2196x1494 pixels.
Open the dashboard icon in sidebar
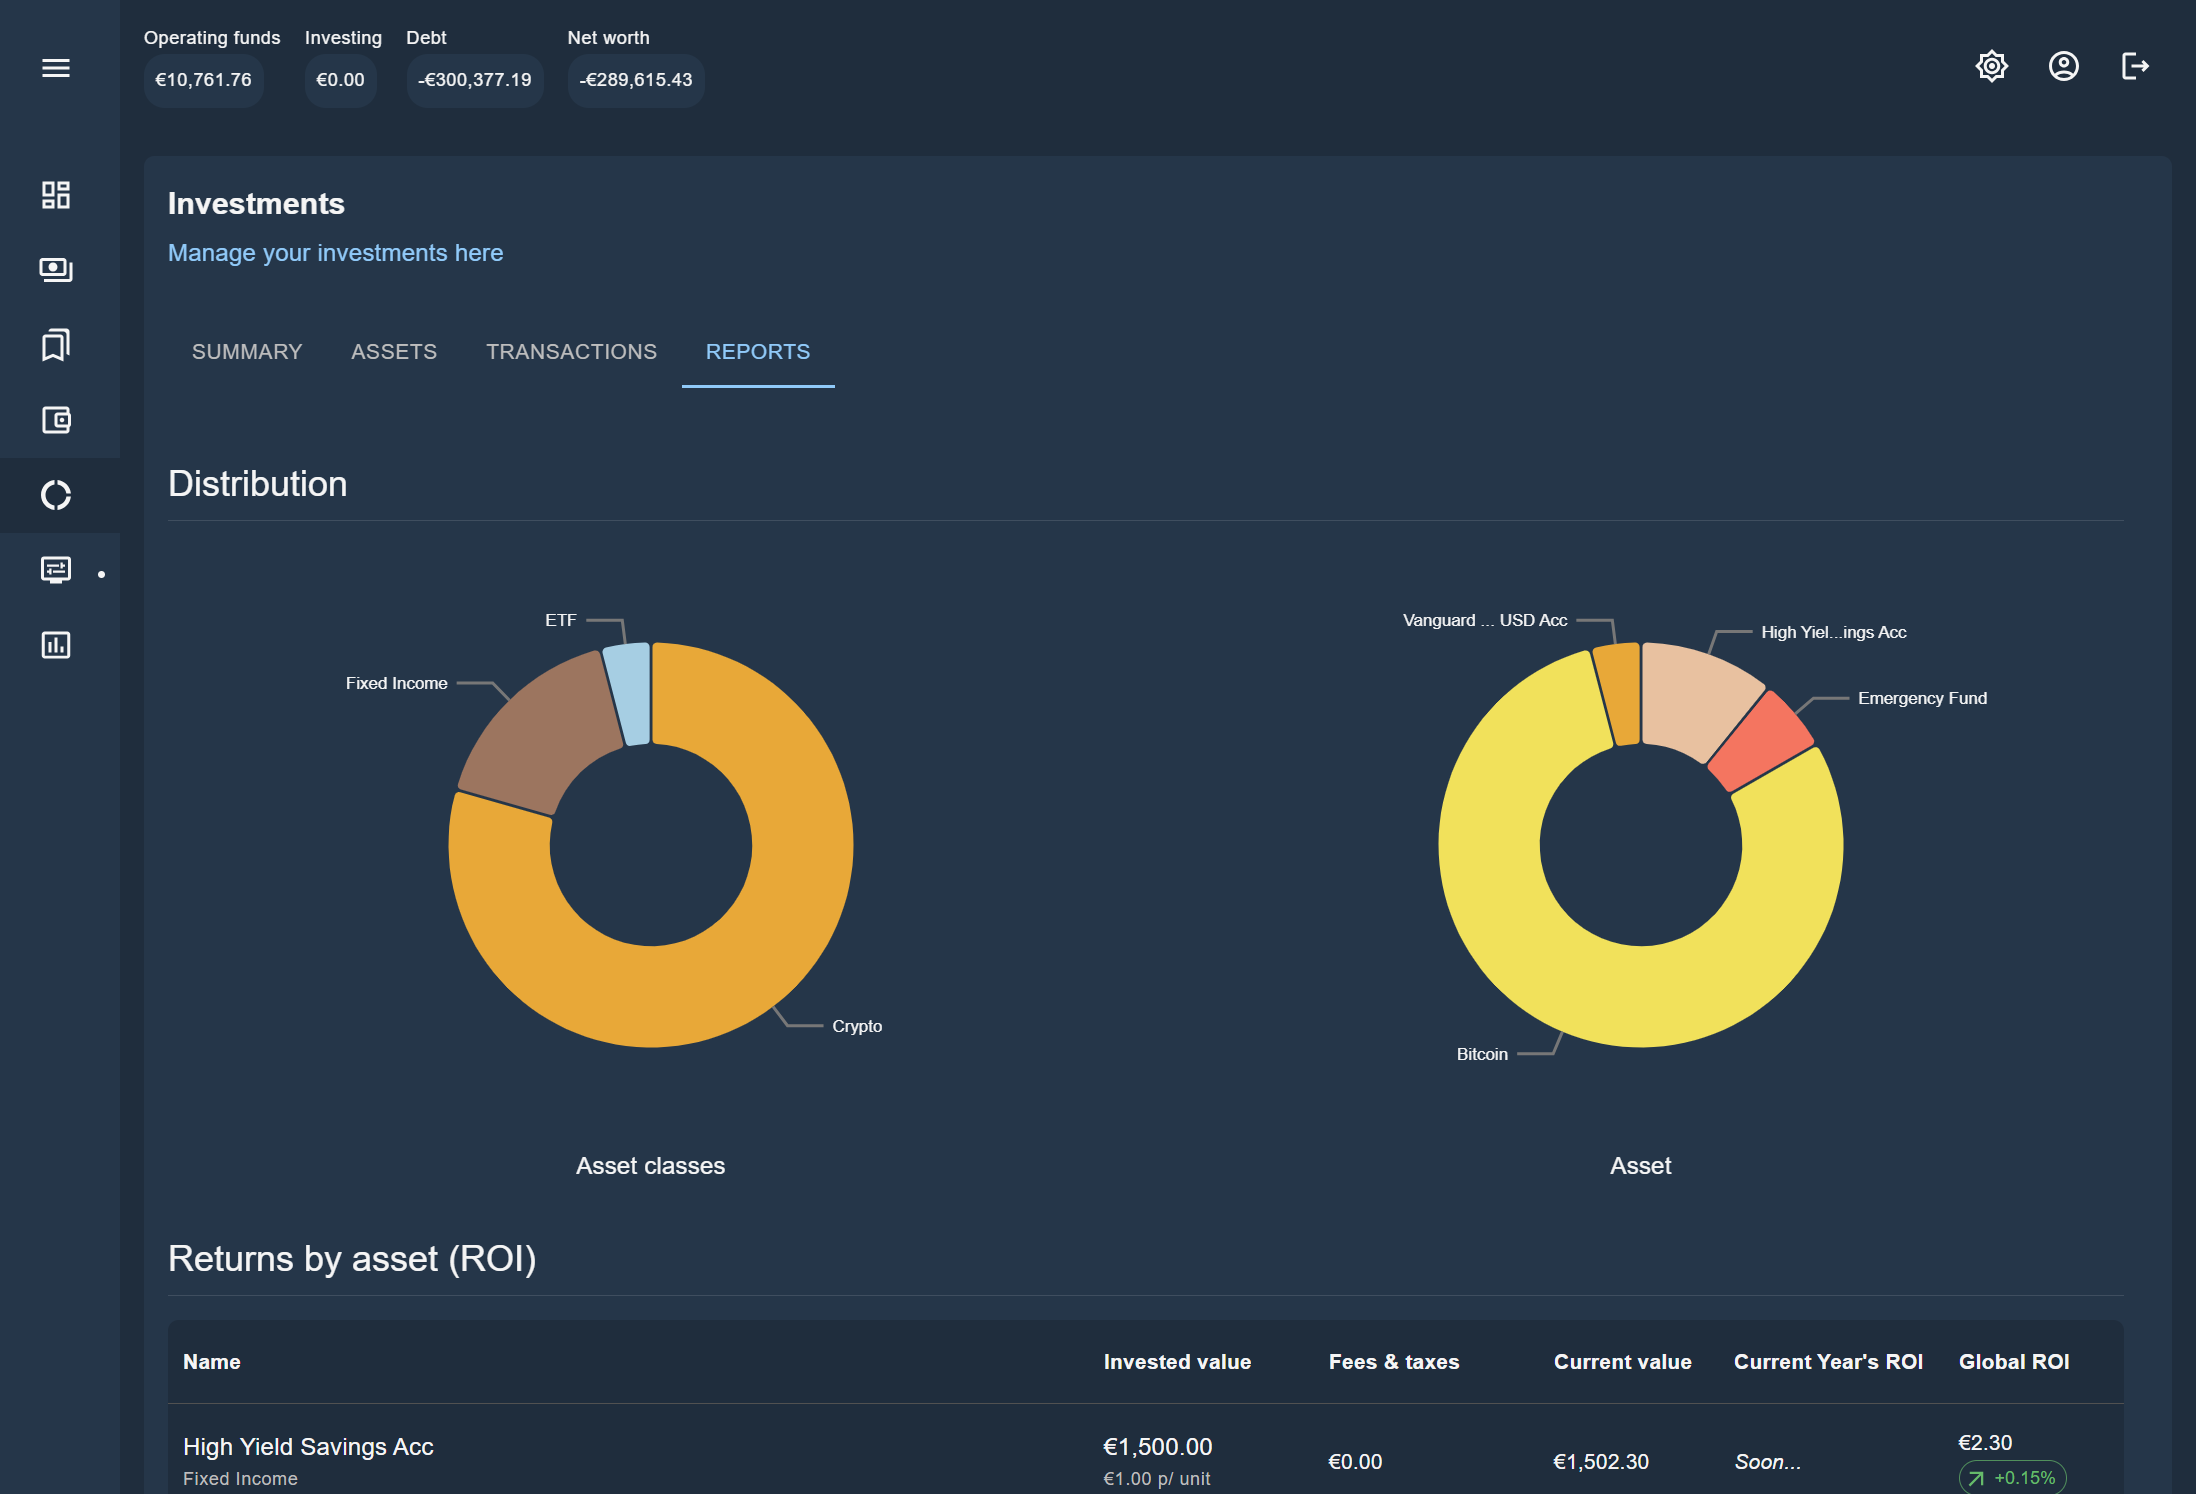[56, 195]
